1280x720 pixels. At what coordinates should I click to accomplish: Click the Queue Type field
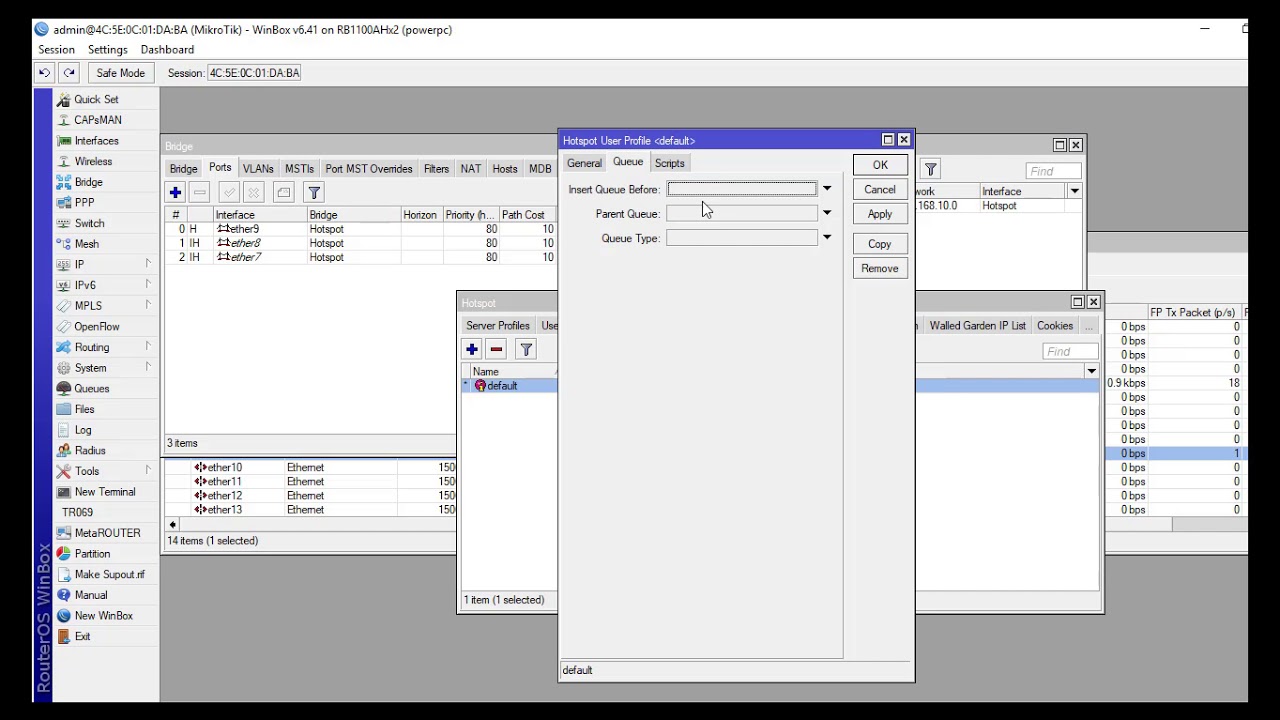742,238
